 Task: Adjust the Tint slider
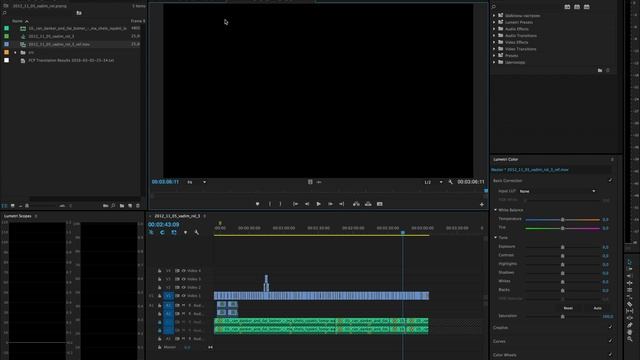pos(562,228)
